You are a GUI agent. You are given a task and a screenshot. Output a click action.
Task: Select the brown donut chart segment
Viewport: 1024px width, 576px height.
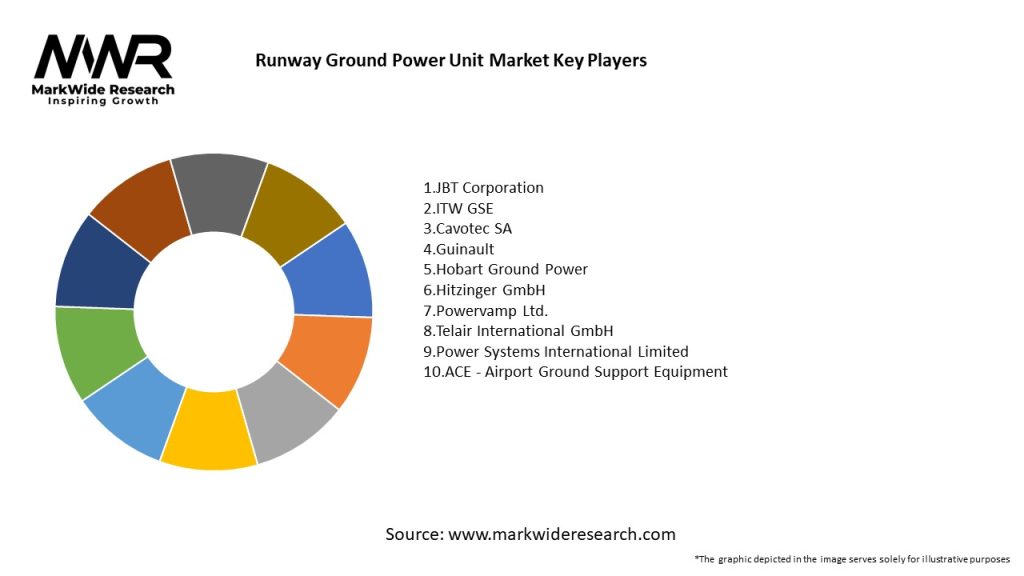pos(143,208)
